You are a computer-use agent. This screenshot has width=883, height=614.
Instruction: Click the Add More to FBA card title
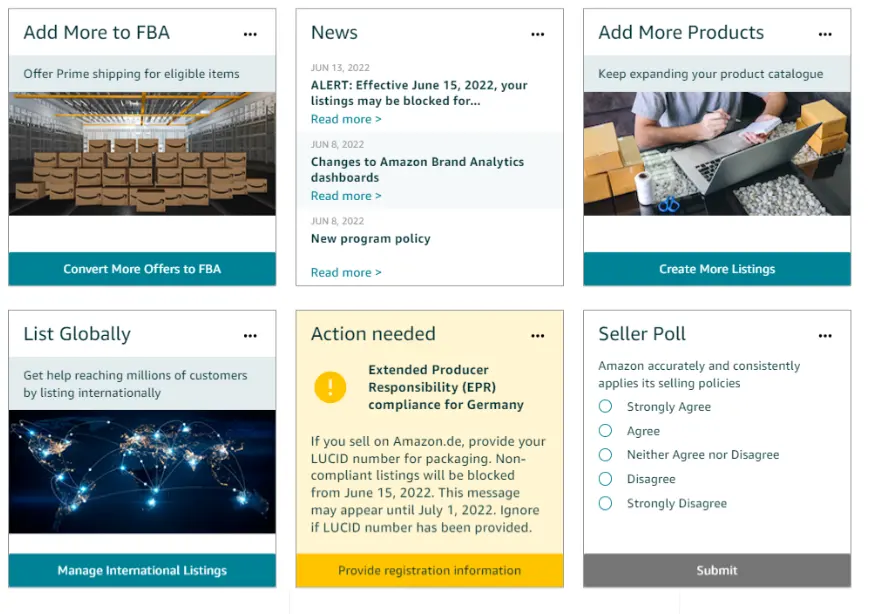pos(96,33)
